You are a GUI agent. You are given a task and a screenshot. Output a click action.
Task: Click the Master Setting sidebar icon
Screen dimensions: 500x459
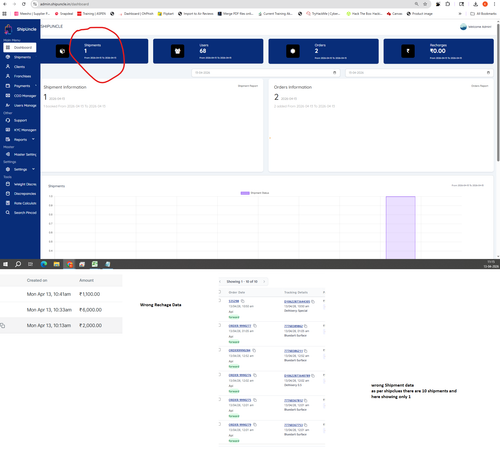click(8, 154)
